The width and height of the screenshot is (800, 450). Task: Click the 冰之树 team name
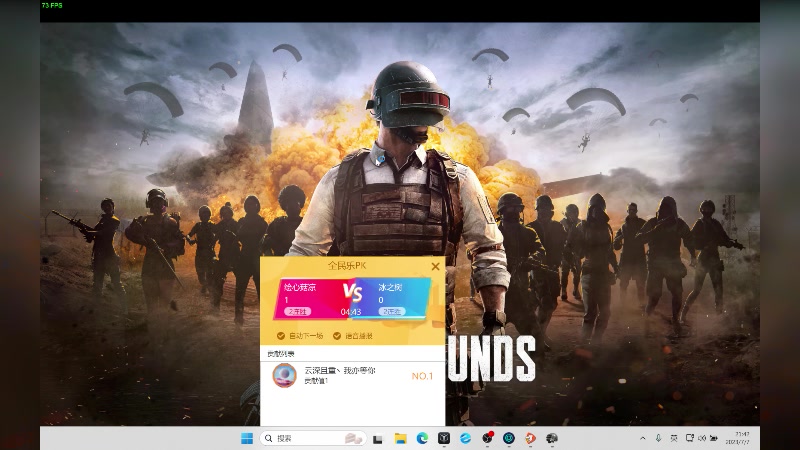(x=390, y=287)
